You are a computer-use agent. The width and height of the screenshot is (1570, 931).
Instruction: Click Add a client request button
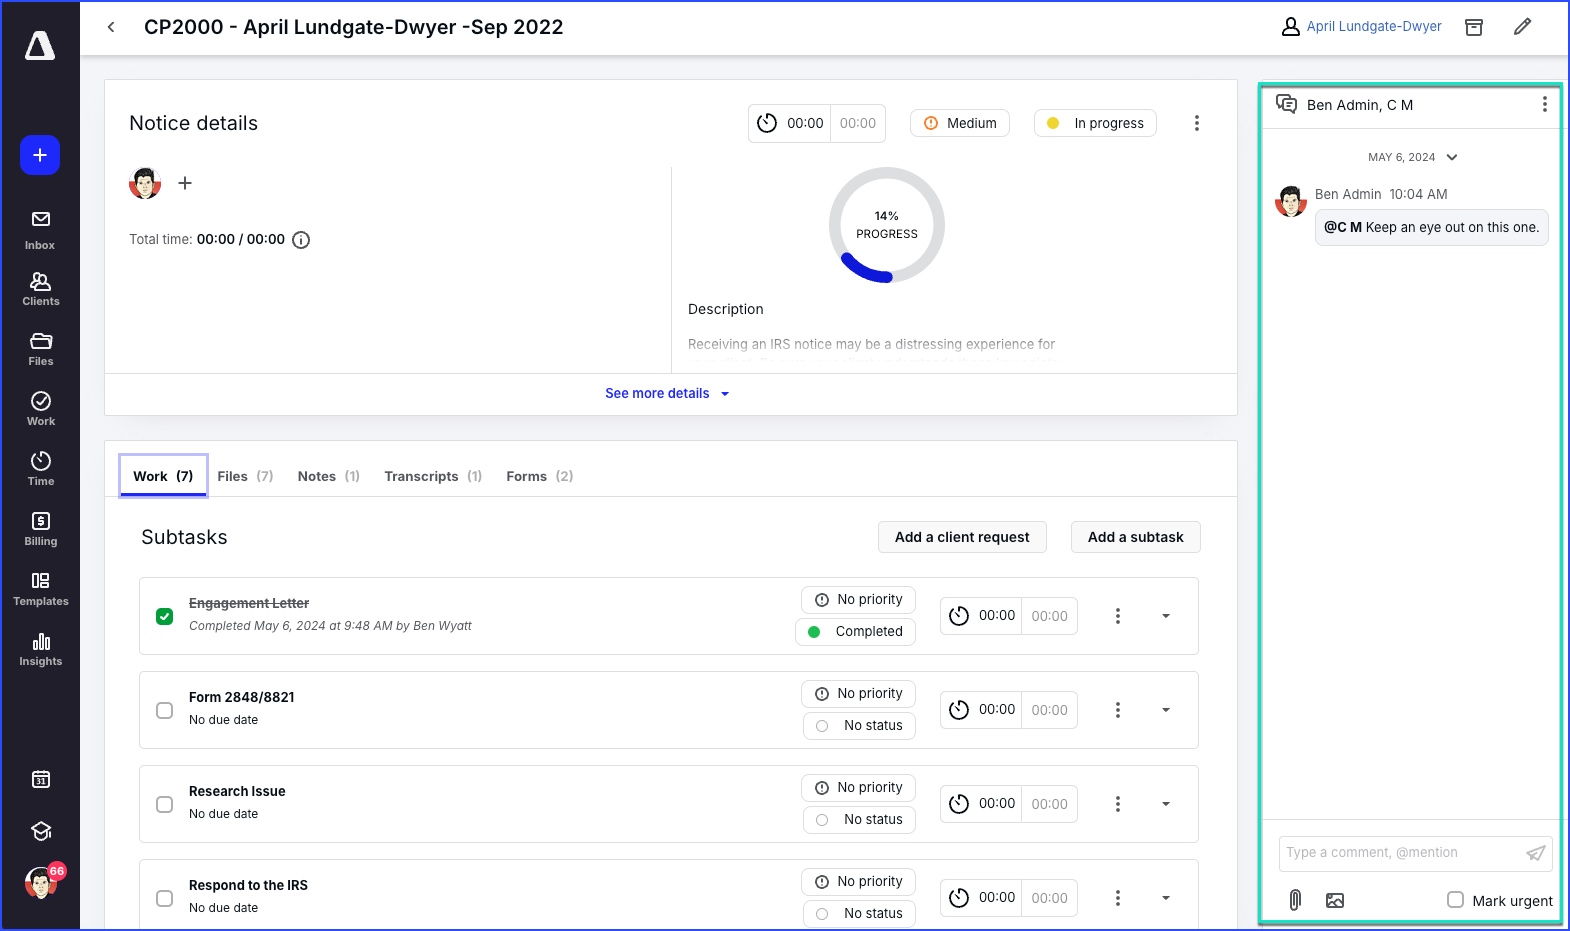tap(962, 537)
